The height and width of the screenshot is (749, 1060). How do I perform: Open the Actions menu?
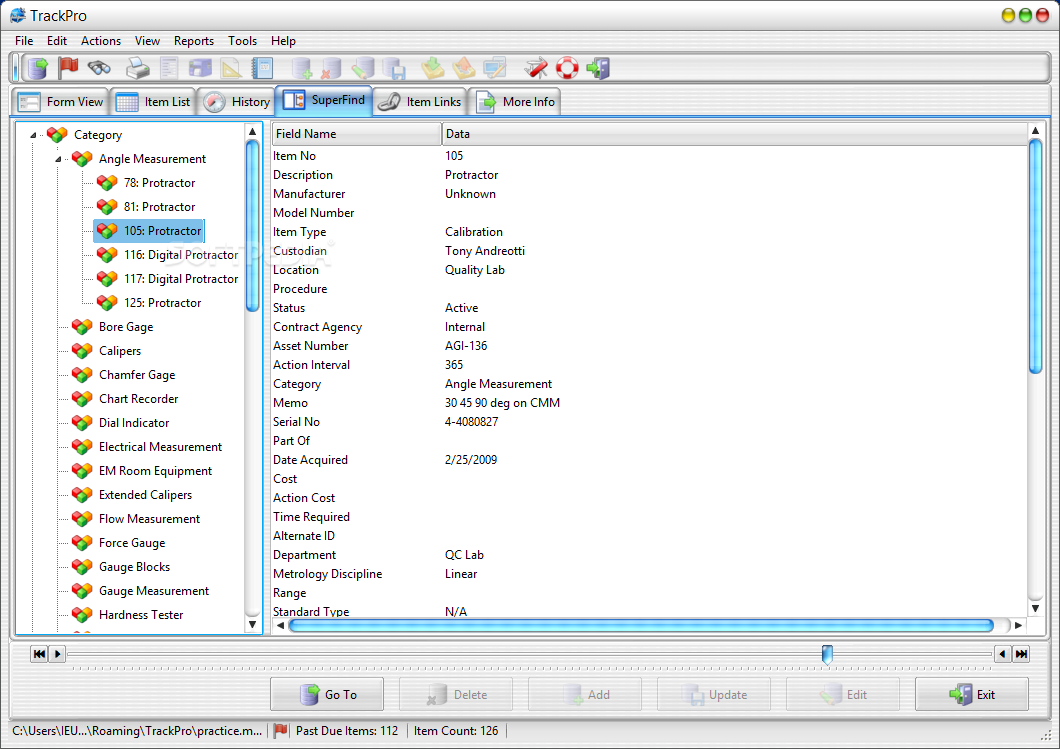101,41
